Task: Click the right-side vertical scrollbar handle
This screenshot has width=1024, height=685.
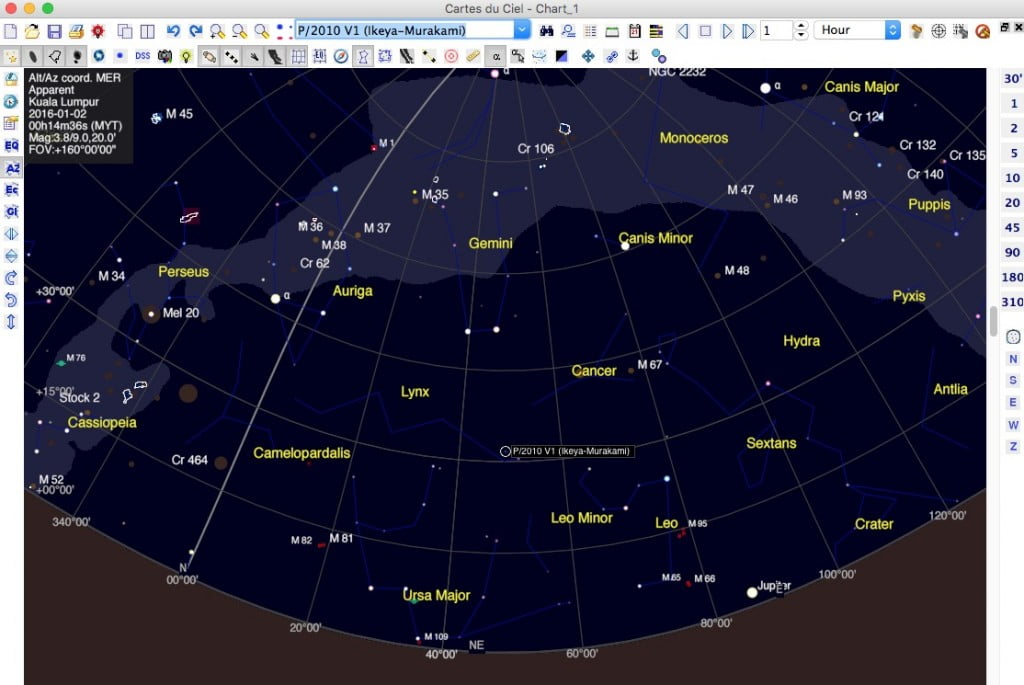Action: tap(993, 321)
